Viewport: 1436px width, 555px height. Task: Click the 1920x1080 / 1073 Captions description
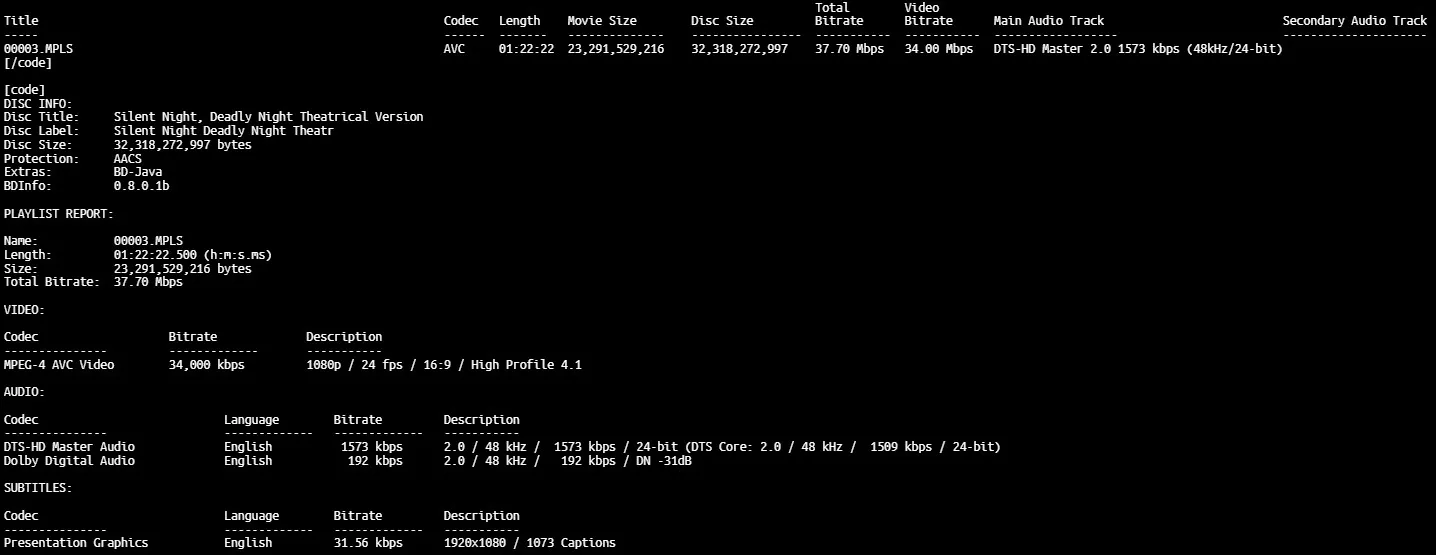point(529,543)
